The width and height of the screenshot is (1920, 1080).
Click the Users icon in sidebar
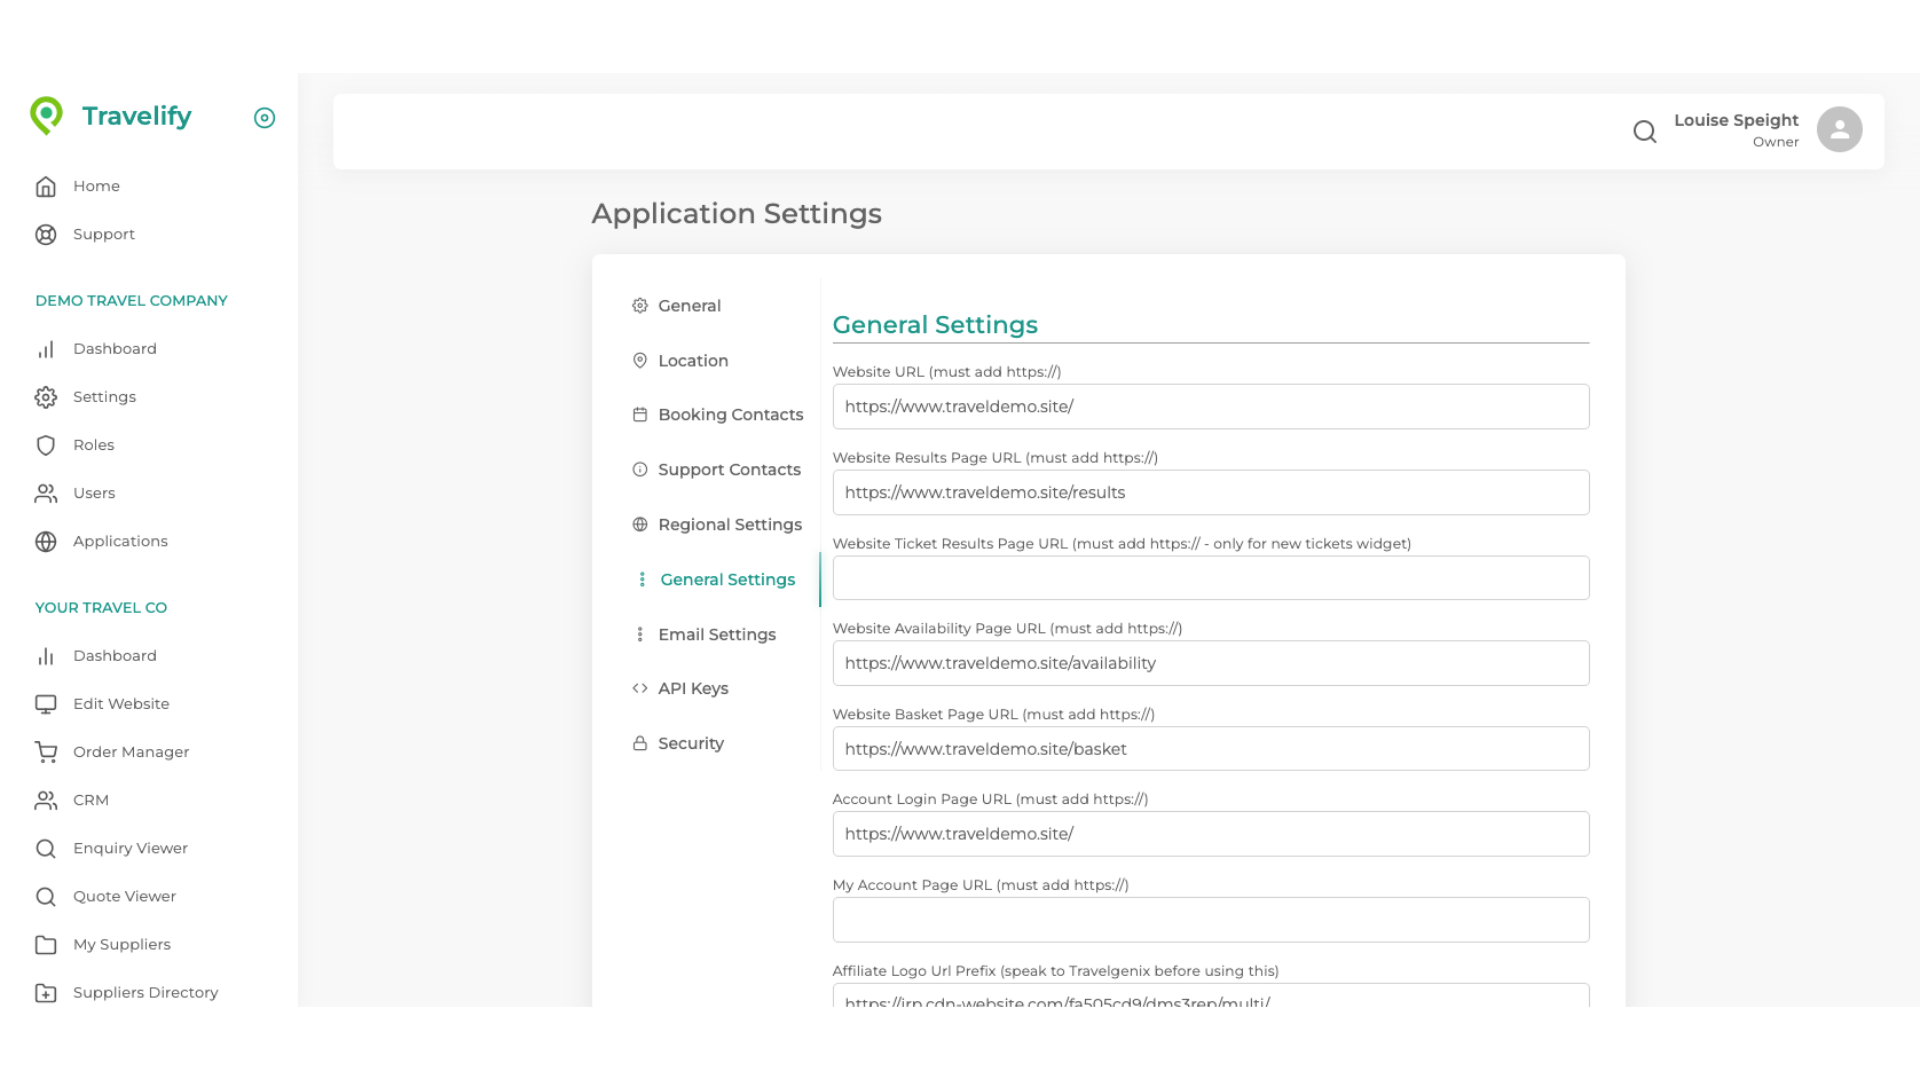[x=46, y=493]
